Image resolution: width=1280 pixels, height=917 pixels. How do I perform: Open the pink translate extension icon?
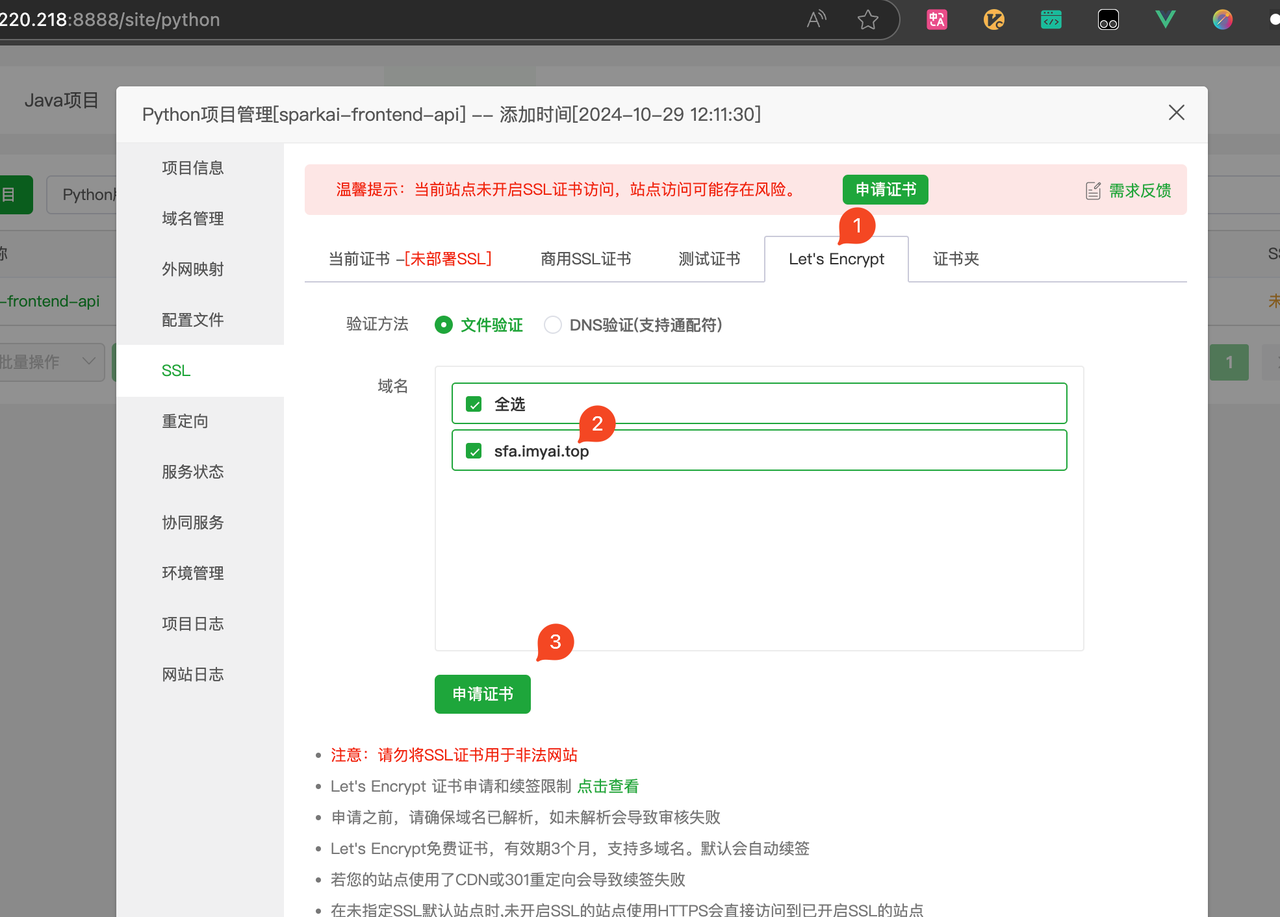(x=937, y=19)
